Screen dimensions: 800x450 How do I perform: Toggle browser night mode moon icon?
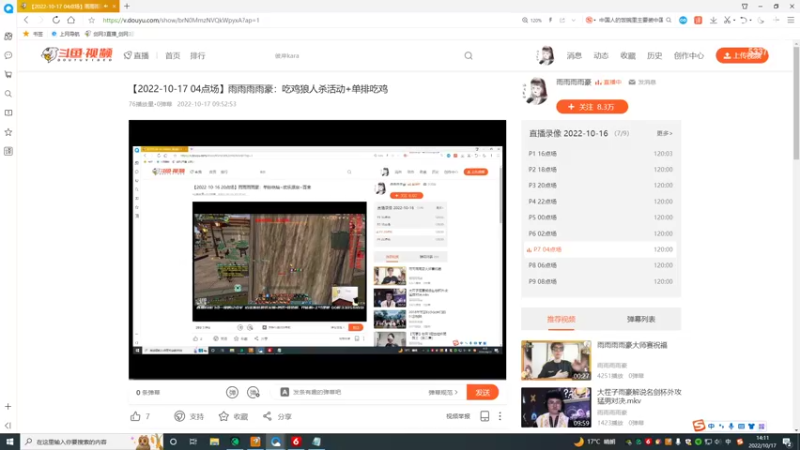(x=761, y=20)
